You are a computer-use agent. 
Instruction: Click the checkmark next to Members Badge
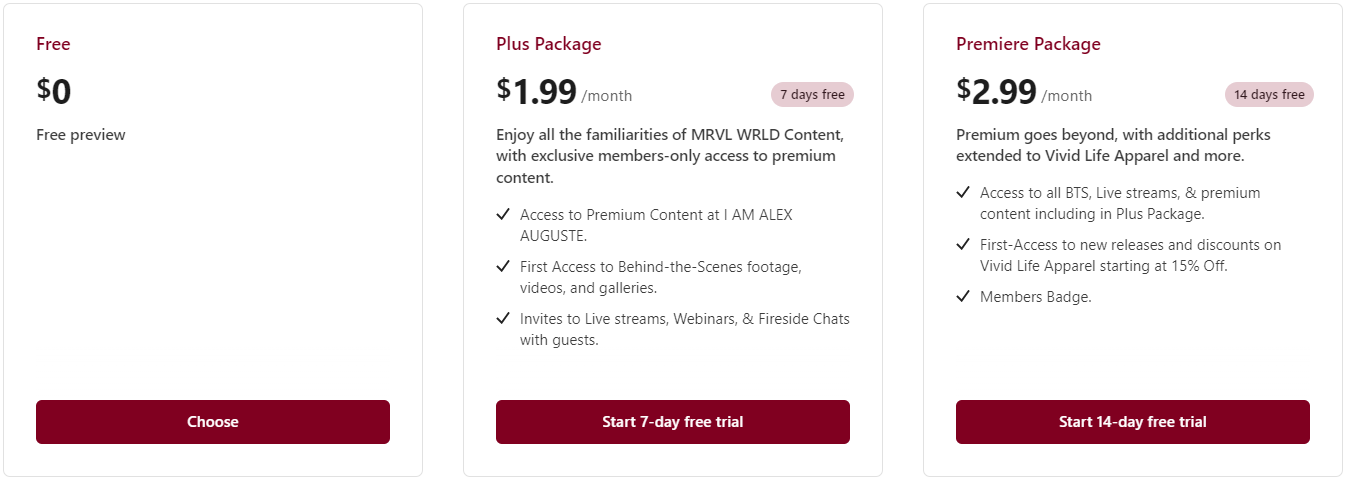[x=963, y=296]
